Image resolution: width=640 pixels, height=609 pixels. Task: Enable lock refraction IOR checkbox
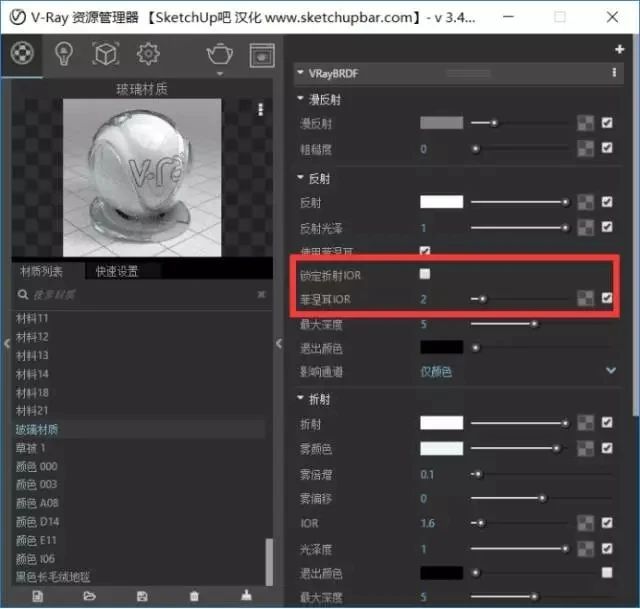tap(425, 273)
